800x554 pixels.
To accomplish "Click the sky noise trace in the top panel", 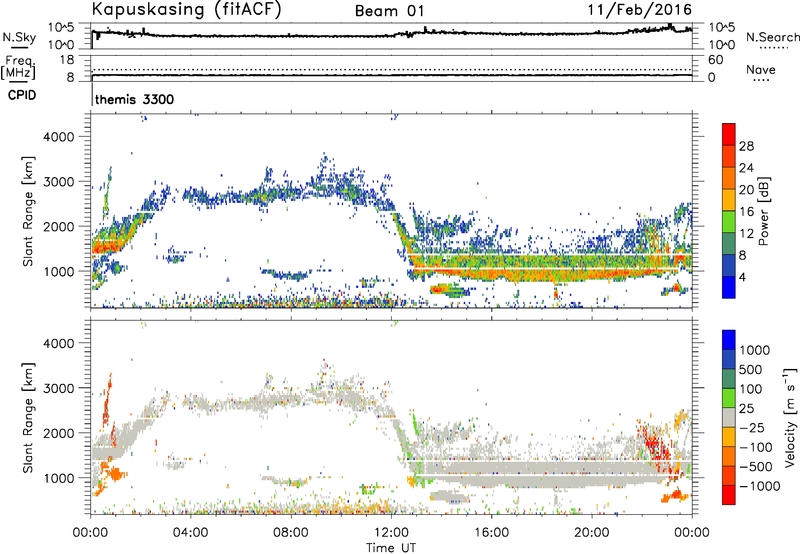I will click(x=392, y=35).
